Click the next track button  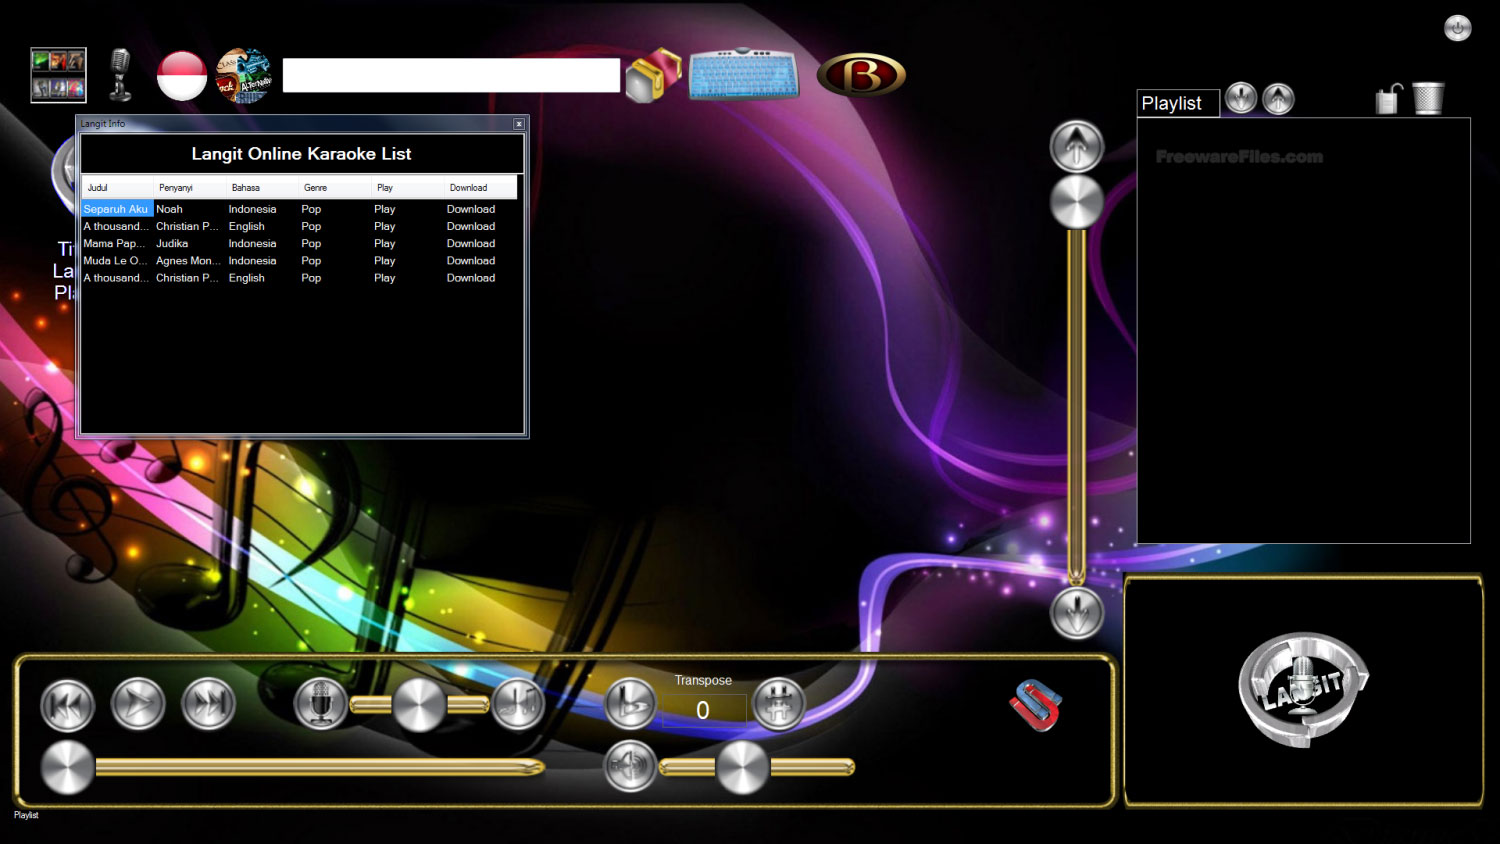pyautogui.click(x=208, y=704)
